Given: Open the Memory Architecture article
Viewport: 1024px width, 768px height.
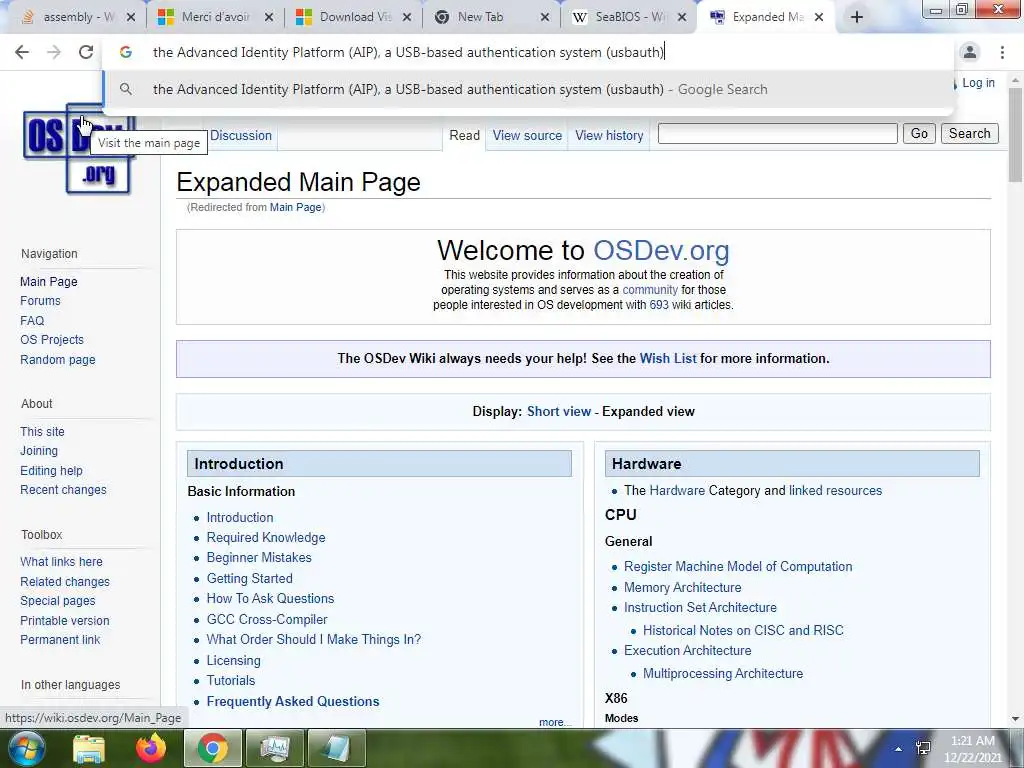Looking at the screenshot, I should click(682, 588).
